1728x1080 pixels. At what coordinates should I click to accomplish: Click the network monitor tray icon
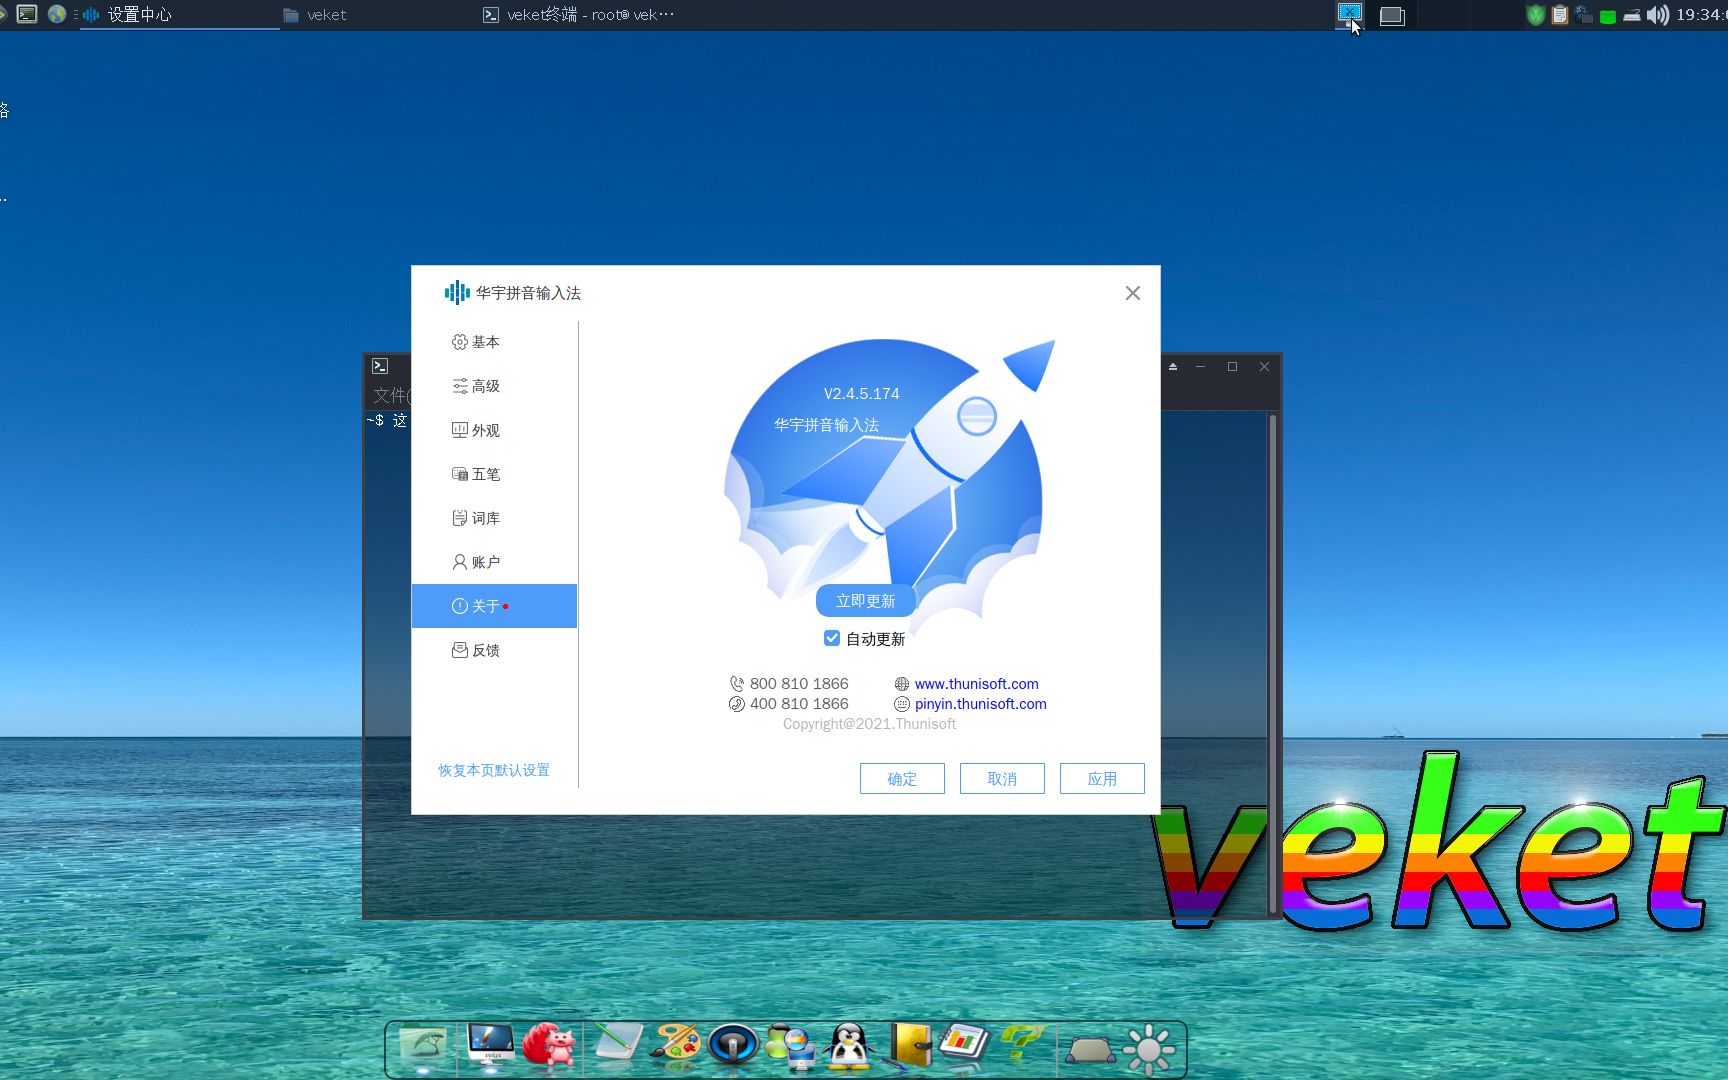click(x=1583, y=15)
